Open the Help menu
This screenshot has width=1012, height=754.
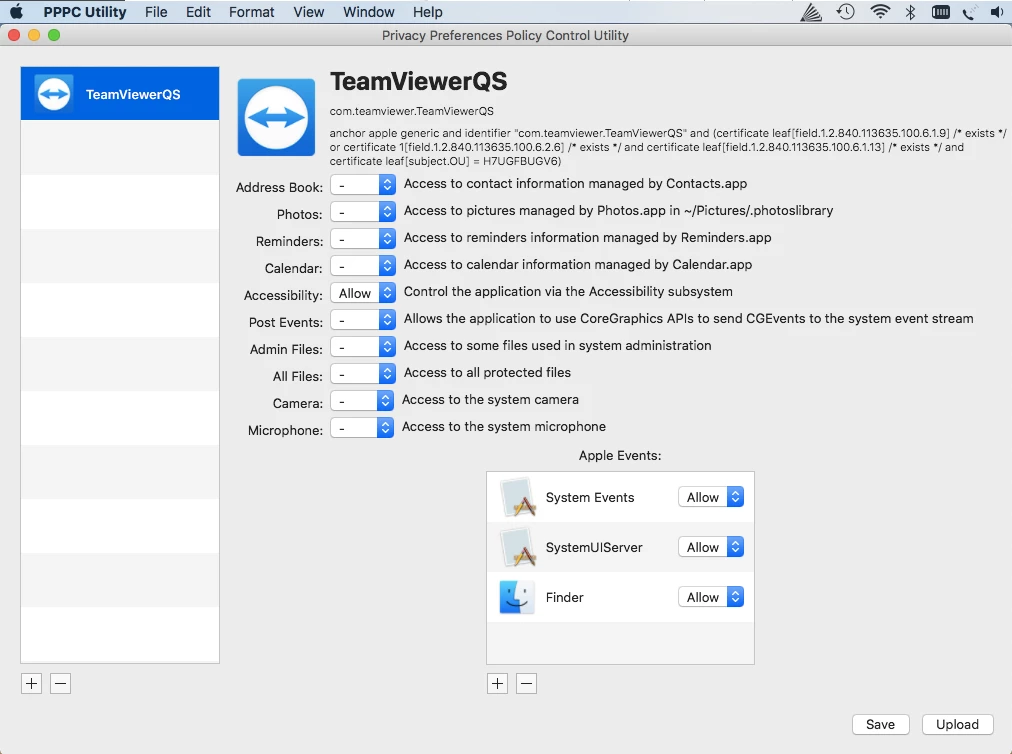click(428, 12)
